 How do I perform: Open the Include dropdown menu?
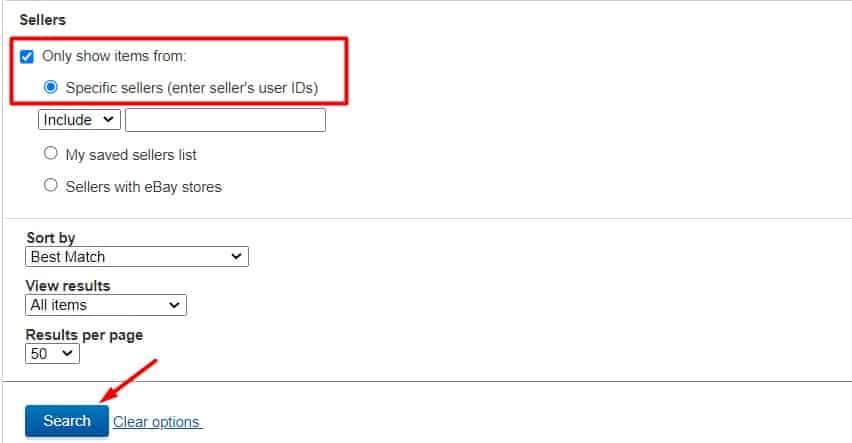click(79, 120)
